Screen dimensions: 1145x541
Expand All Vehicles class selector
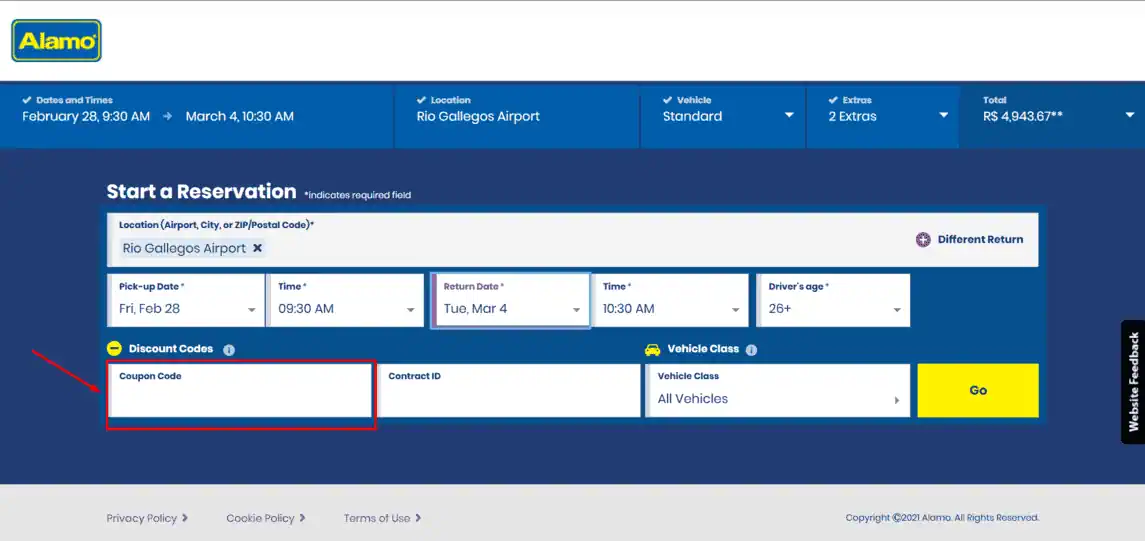click(x=778, y=391)
